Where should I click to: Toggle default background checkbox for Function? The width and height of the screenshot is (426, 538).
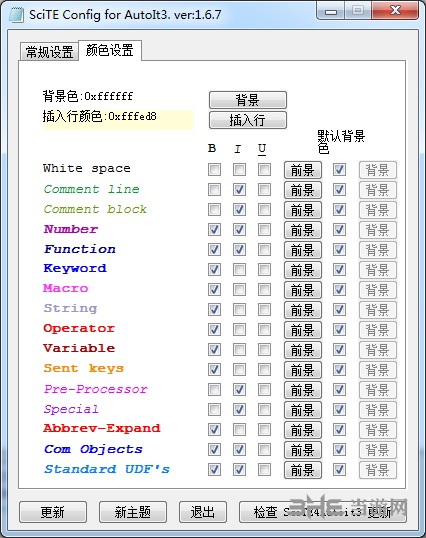tap(339, 249)
